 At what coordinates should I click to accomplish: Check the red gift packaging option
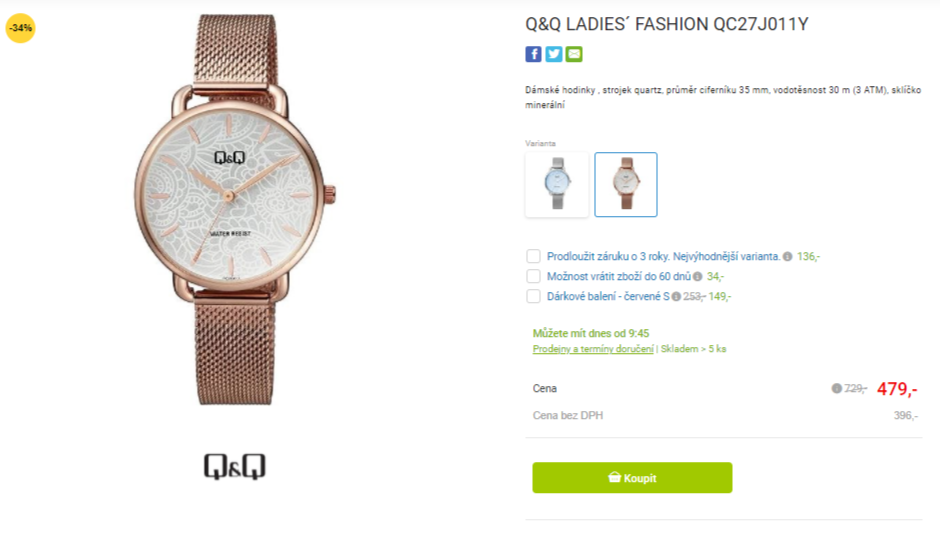(533, 296)
